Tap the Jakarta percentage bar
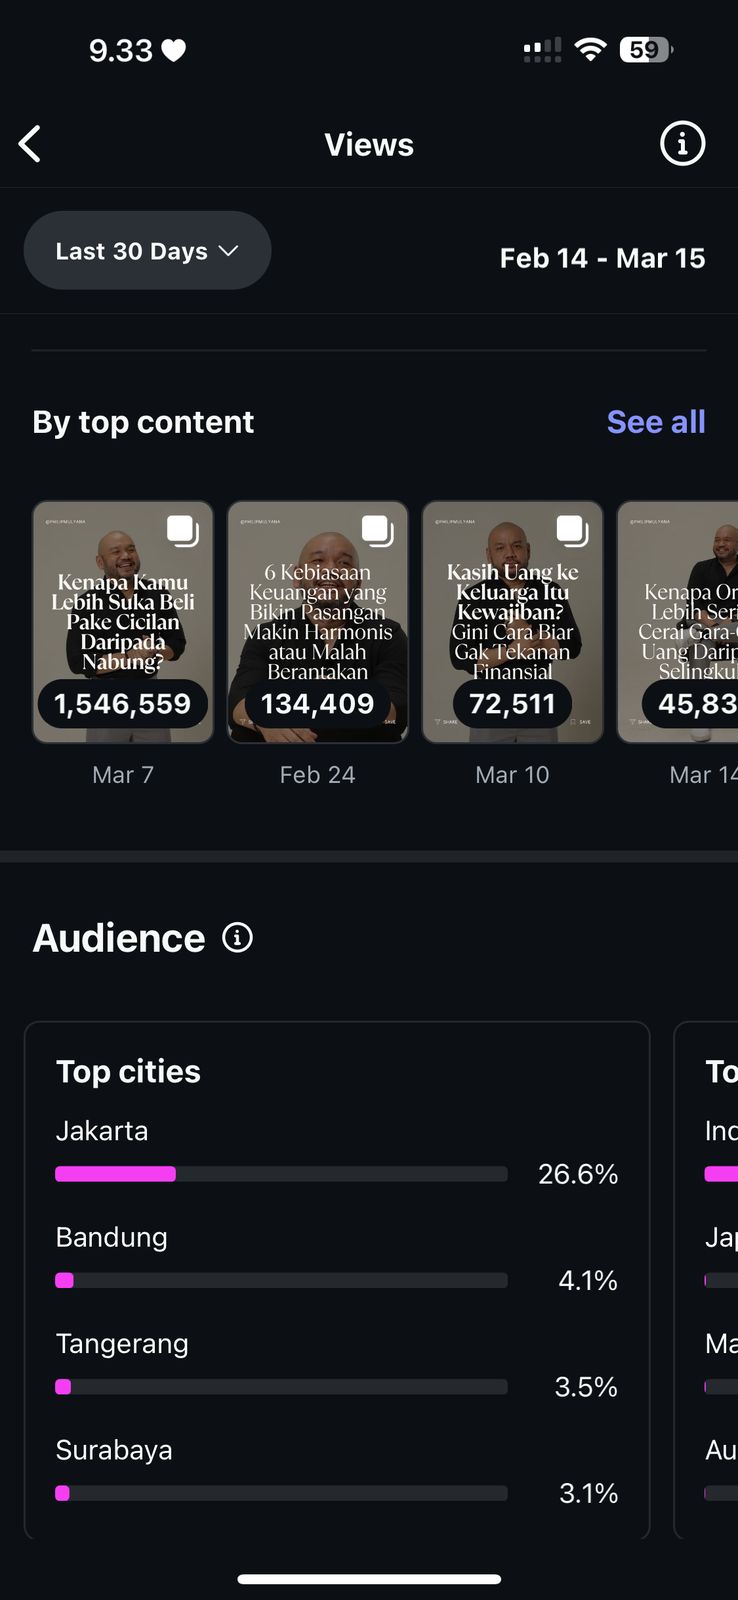738x1600 pixels. tap(281, 1174)
